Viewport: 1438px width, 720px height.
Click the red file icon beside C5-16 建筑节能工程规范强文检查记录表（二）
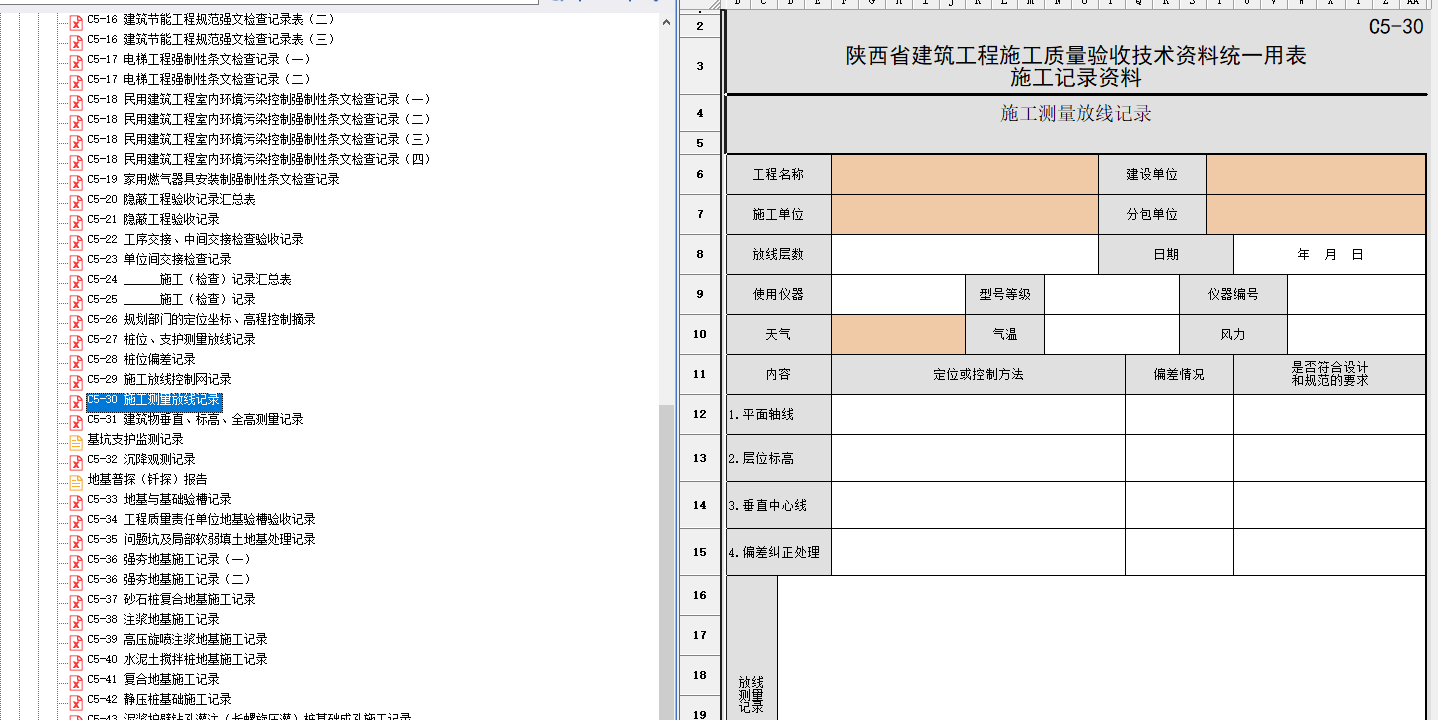pos(76,21)
